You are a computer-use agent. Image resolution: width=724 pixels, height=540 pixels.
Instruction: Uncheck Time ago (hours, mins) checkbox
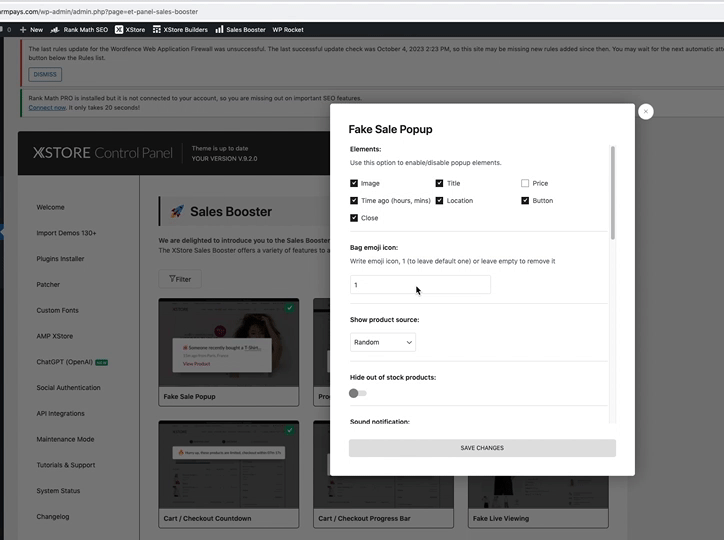click(x=354, y=200)
